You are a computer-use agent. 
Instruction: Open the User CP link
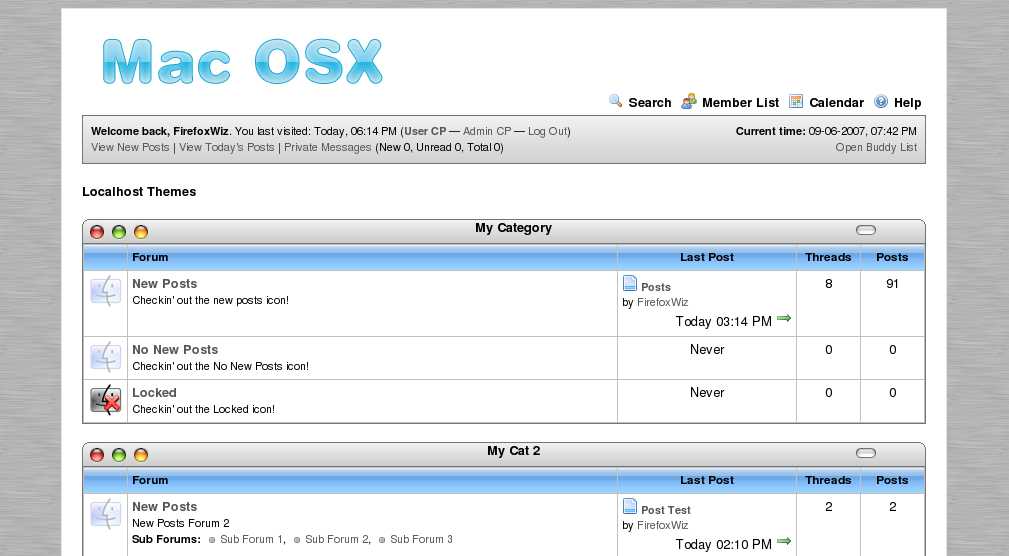coord(425,131)
